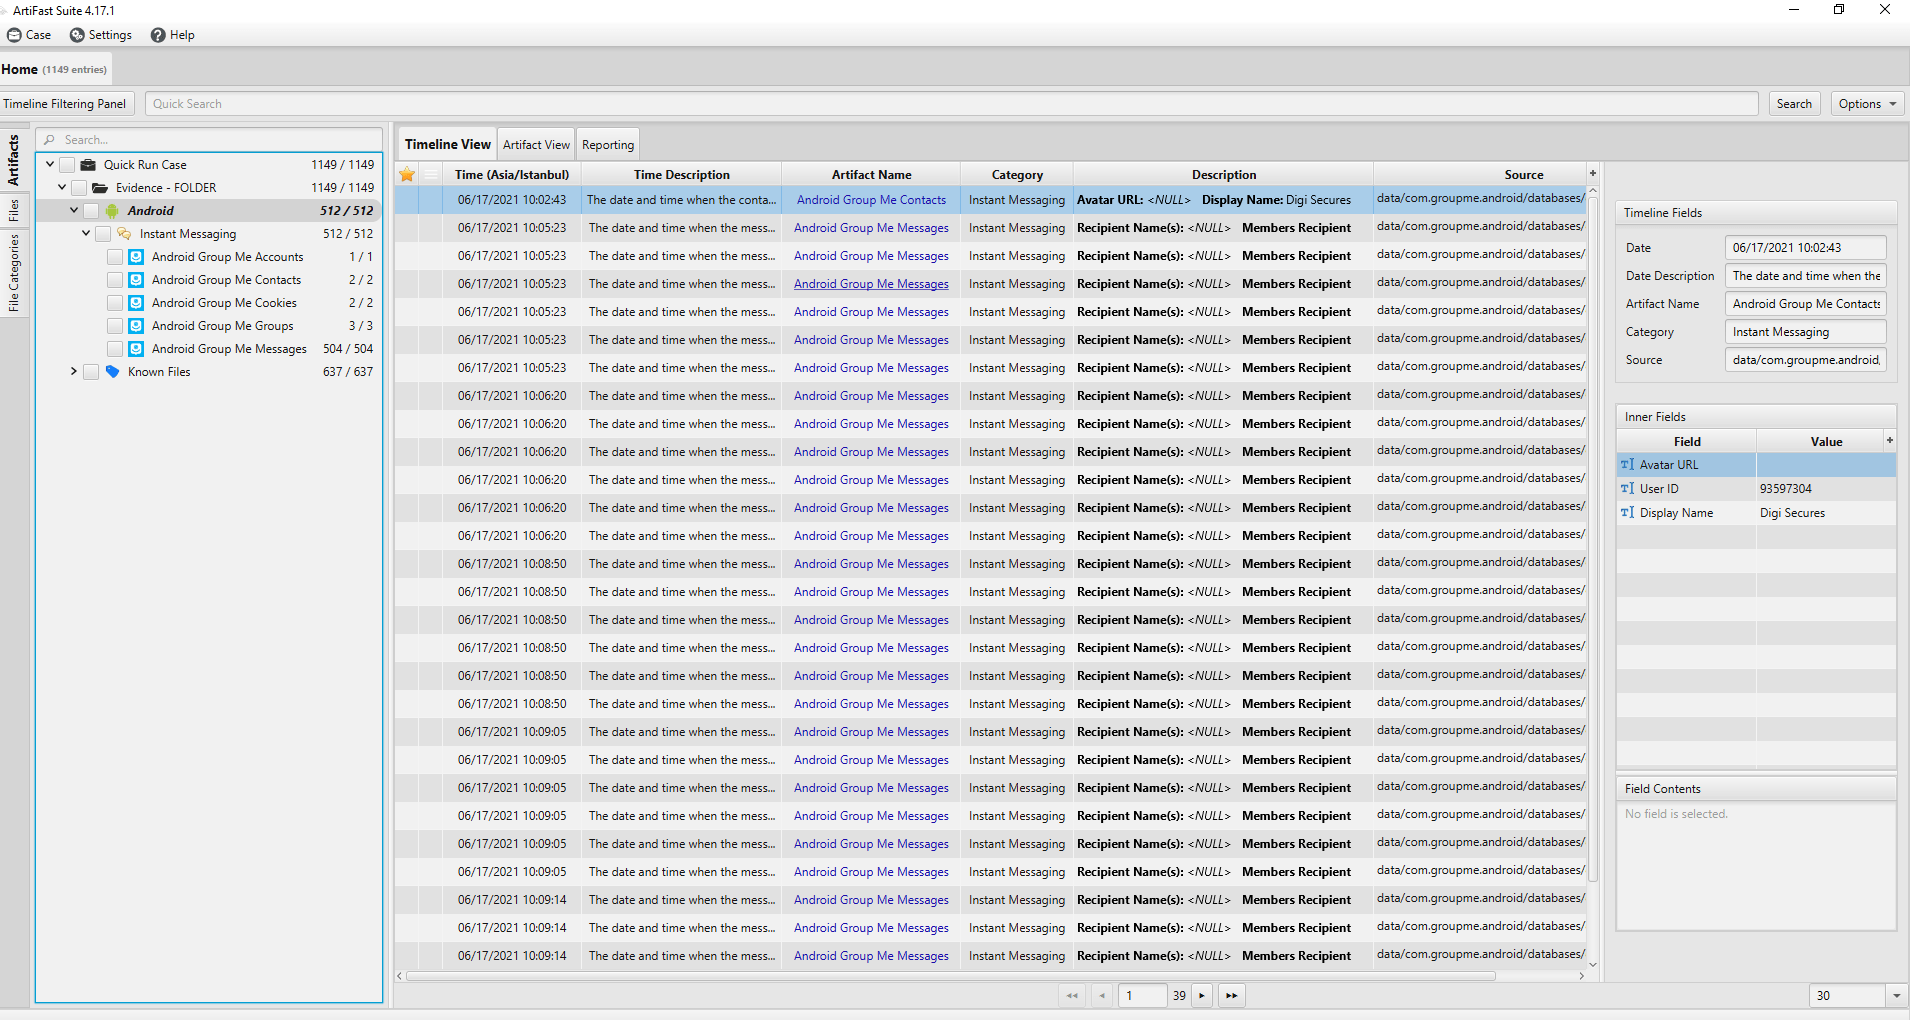Viewport: 1910px width, 1020px height.
Task: Sort by the Artifact Name column header
Action: tap(871, 175)
